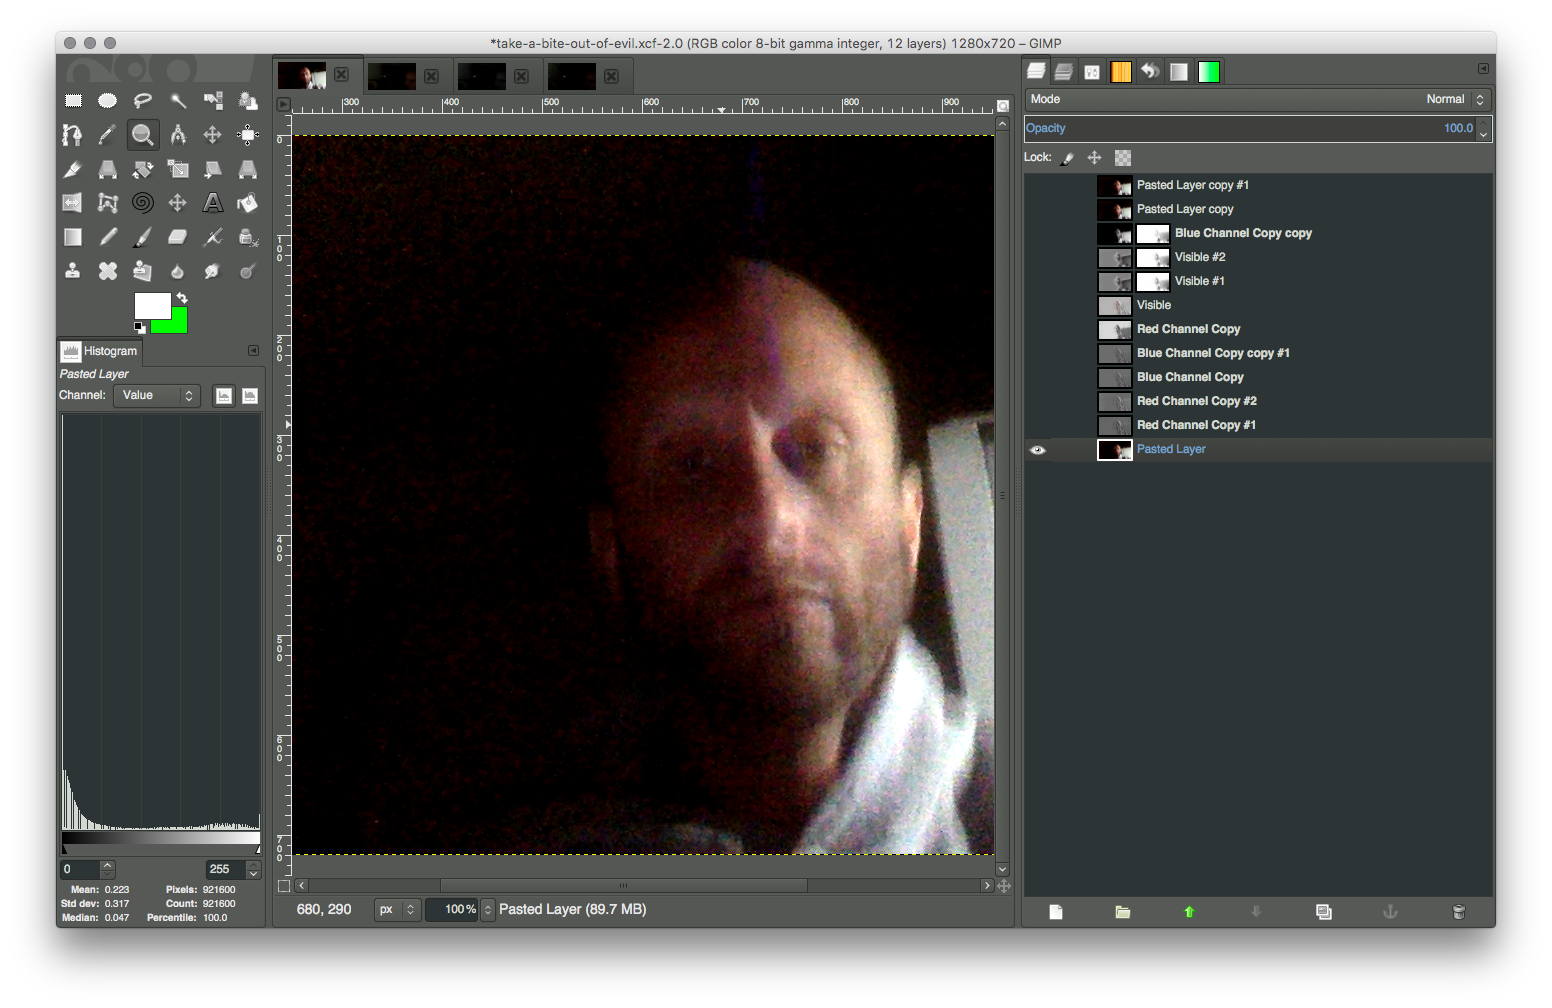Image resolution: width=1552 pixels, height=1008 pixels.
Task: Select the Zoom magnifier tool
Action: [x=143, y=134]
